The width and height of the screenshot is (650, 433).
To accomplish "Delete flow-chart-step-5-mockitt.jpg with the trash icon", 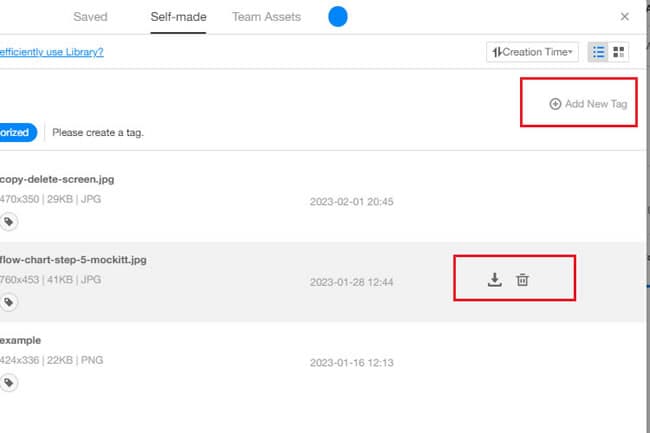I will point(522,280).
